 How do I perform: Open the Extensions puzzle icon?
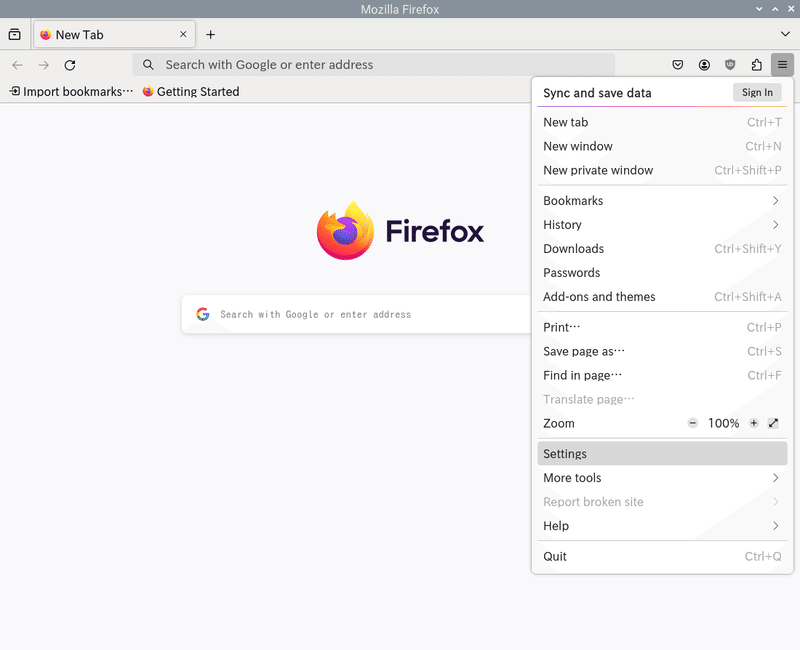757,65
